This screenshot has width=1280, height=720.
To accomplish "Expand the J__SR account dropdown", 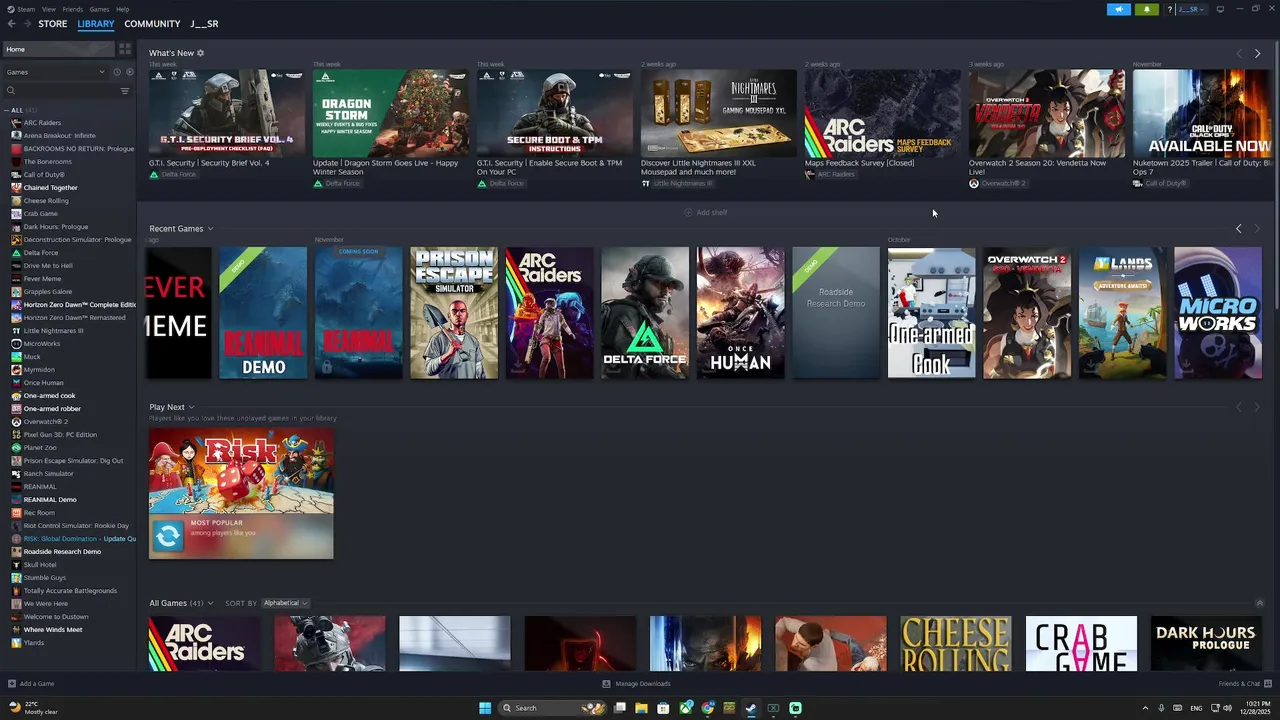I will 1191,9.
